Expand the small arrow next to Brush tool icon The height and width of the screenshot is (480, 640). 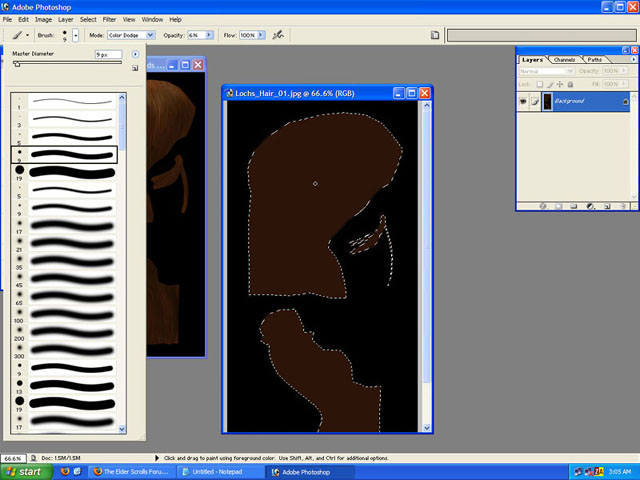(x=27, y=36)
